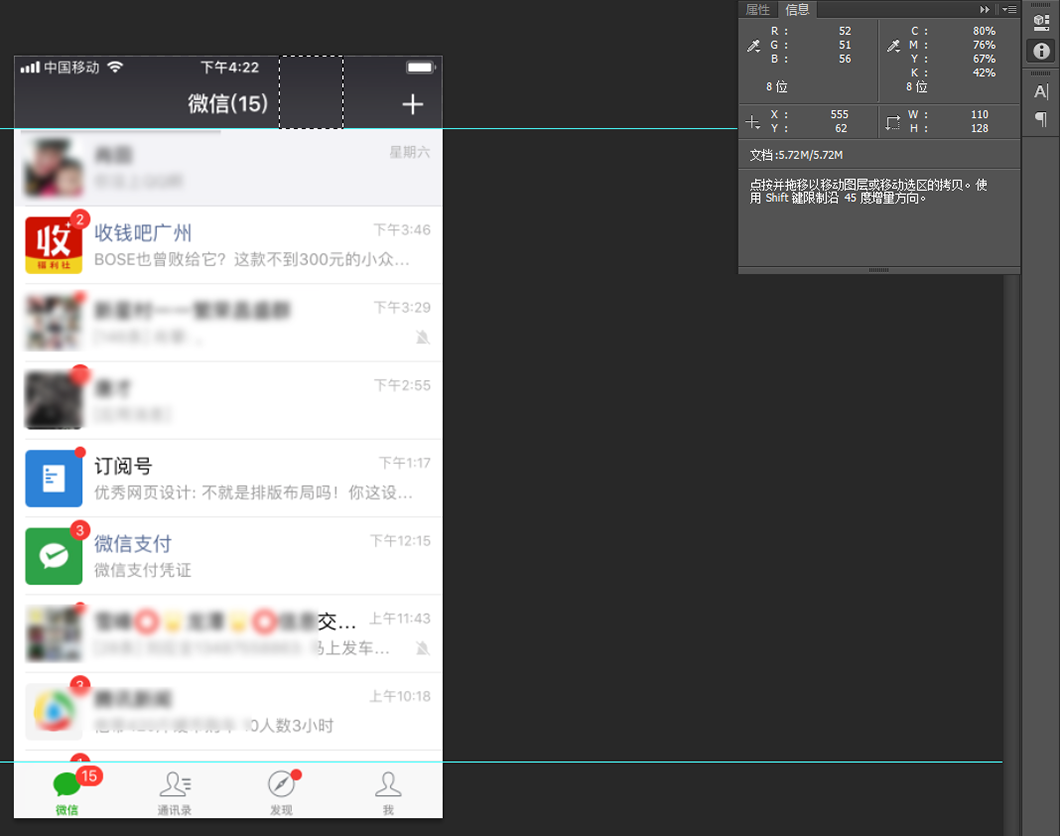Viewport: 1060px width, 836px height.
Task: Click the 下午2:55 chat's dark avatar
Action: 53,401
